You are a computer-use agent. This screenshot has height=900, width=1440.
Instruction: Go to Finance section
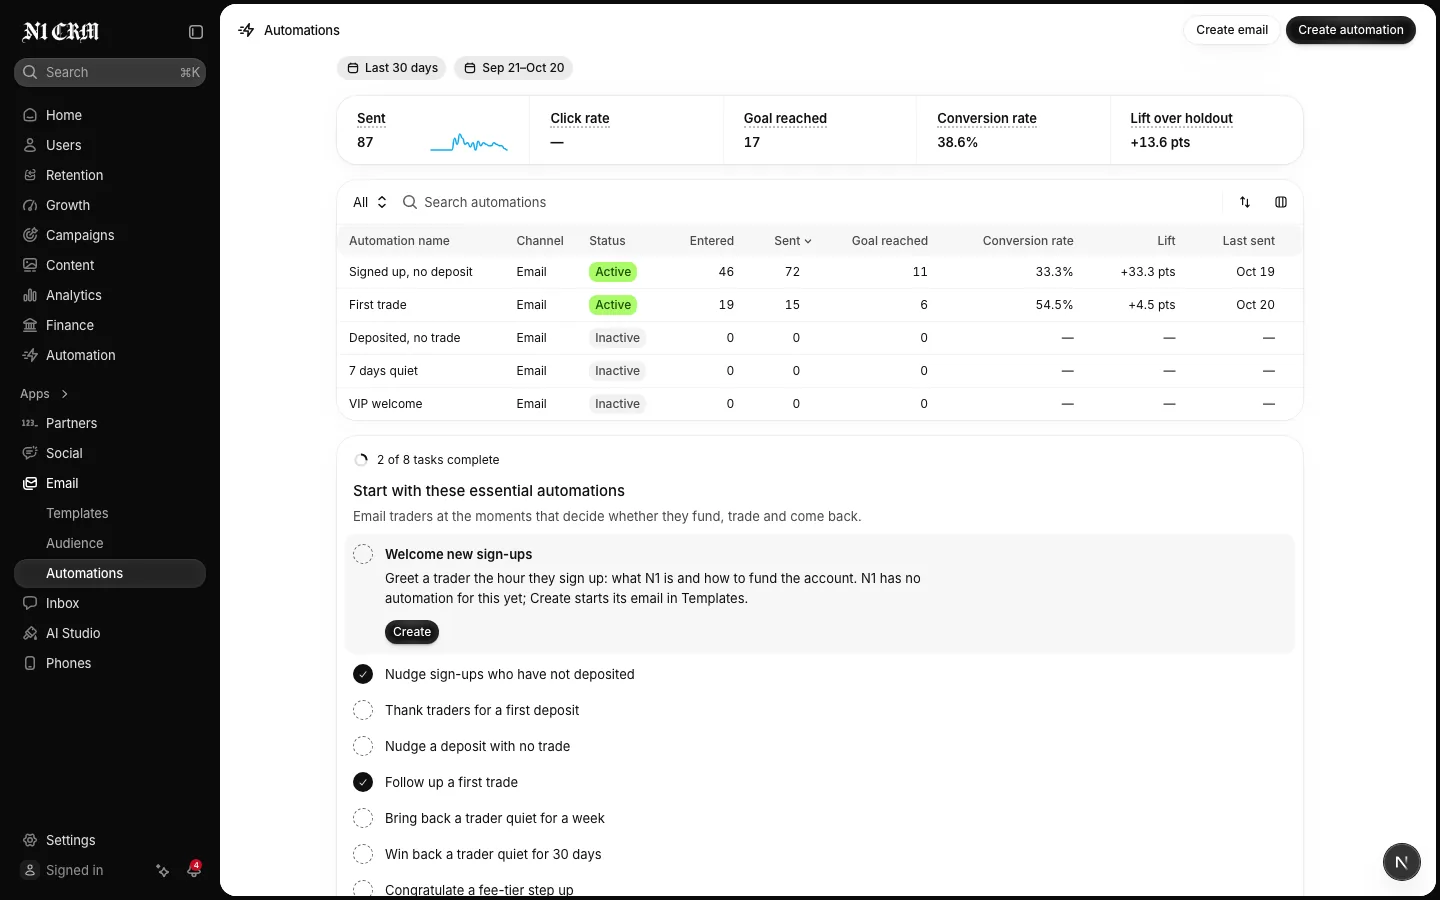click(x=110, y=325)
